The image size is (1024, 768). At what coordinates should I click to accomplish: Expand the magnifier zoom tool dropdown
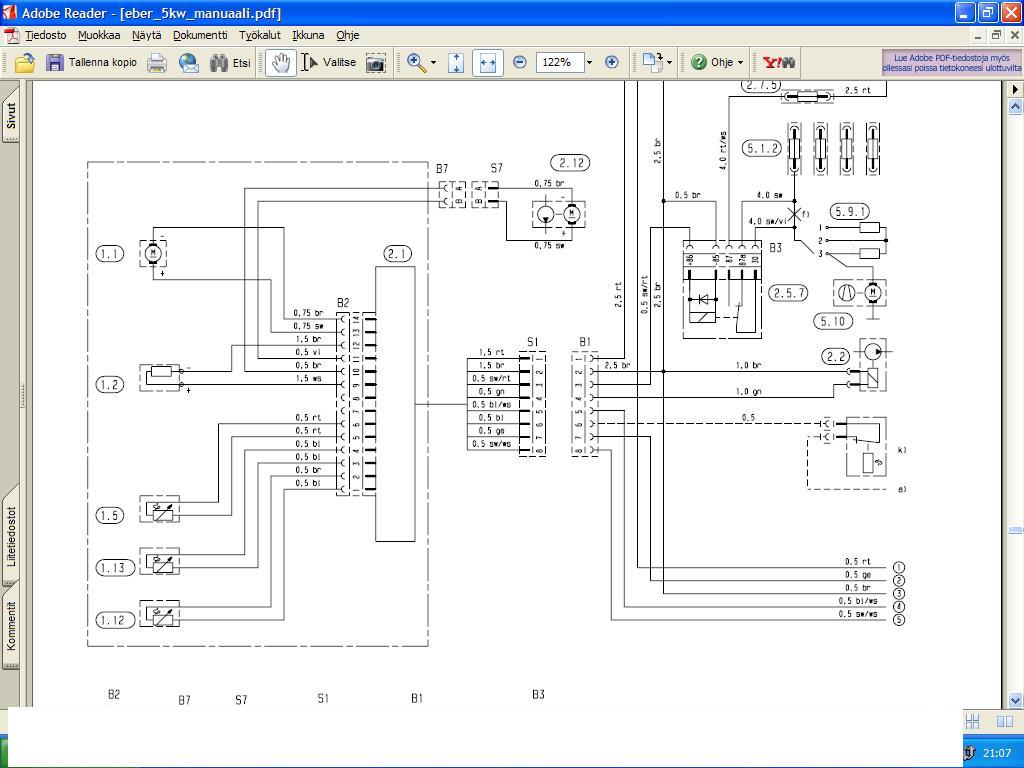pos(433,62)
